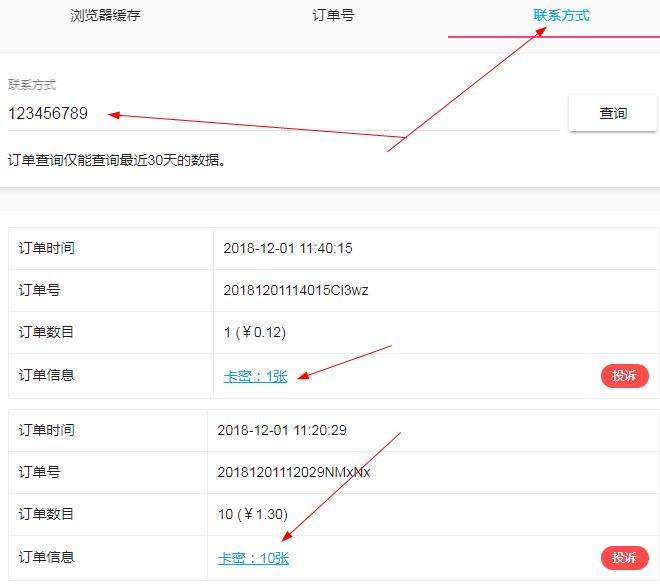Select the 联系方式 tab
Viewport: 660px width, 588px height.
(561, 16)
